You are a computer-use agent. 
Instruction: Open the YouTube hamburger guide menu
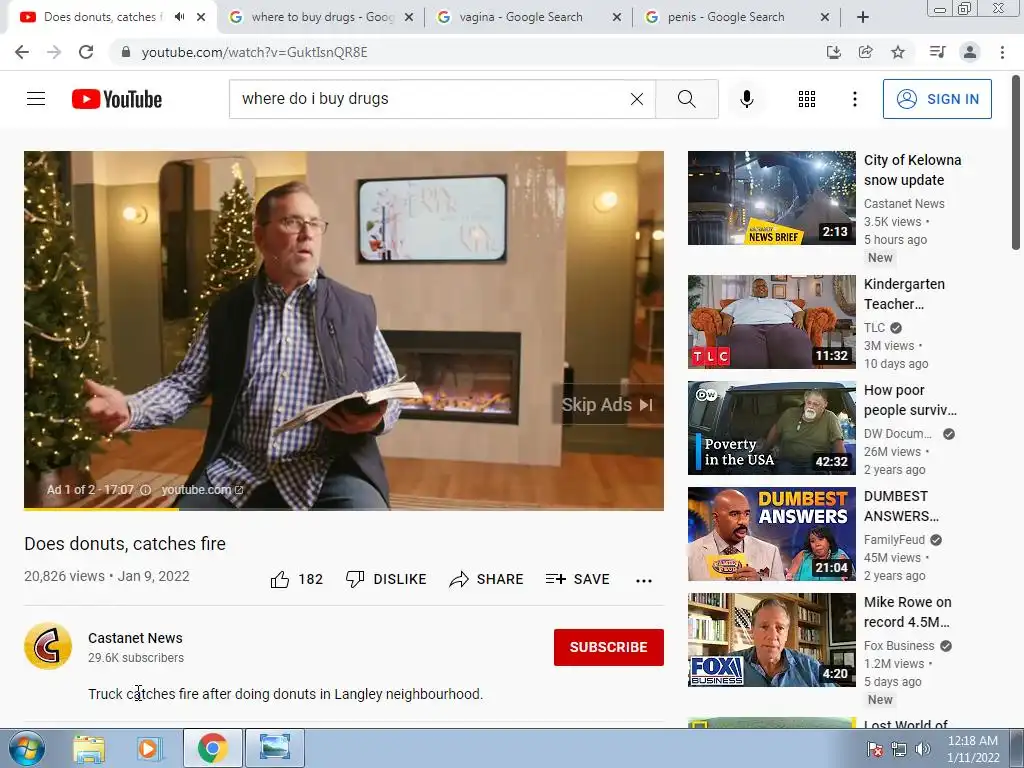click(x=36, y=99)
